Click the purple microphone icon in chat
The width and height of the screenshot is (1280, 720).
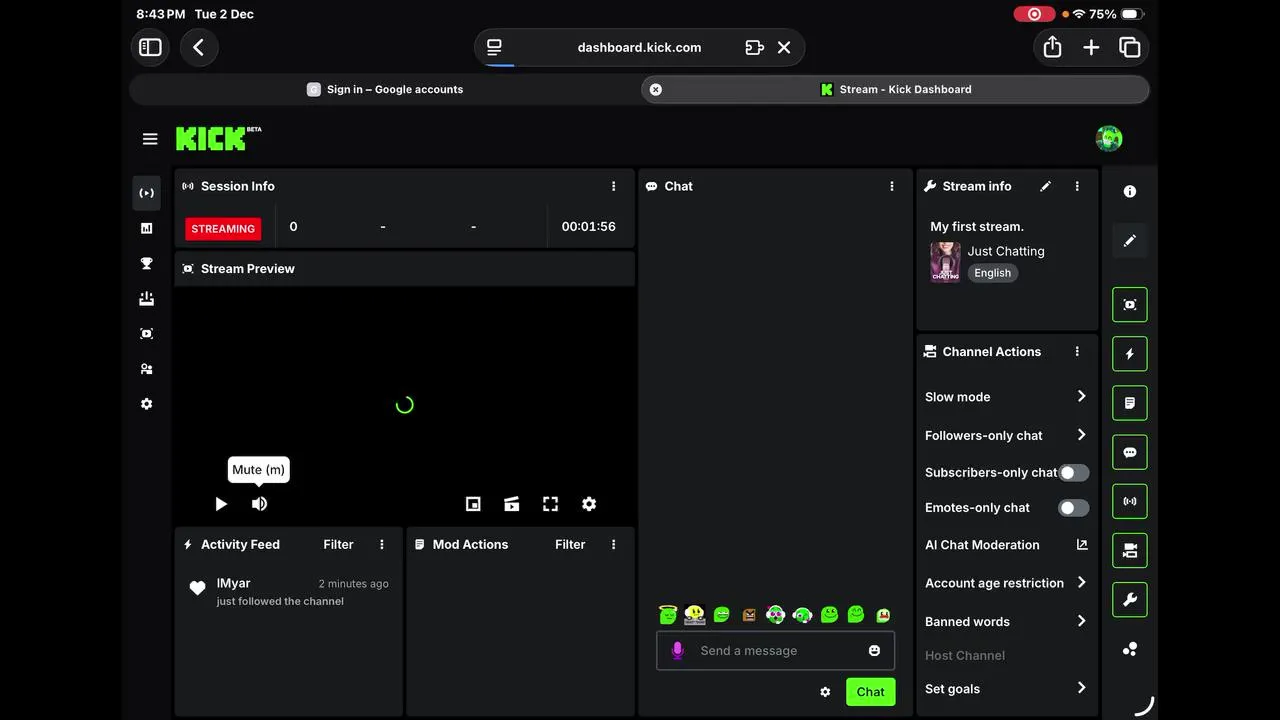tap(677, 651)
